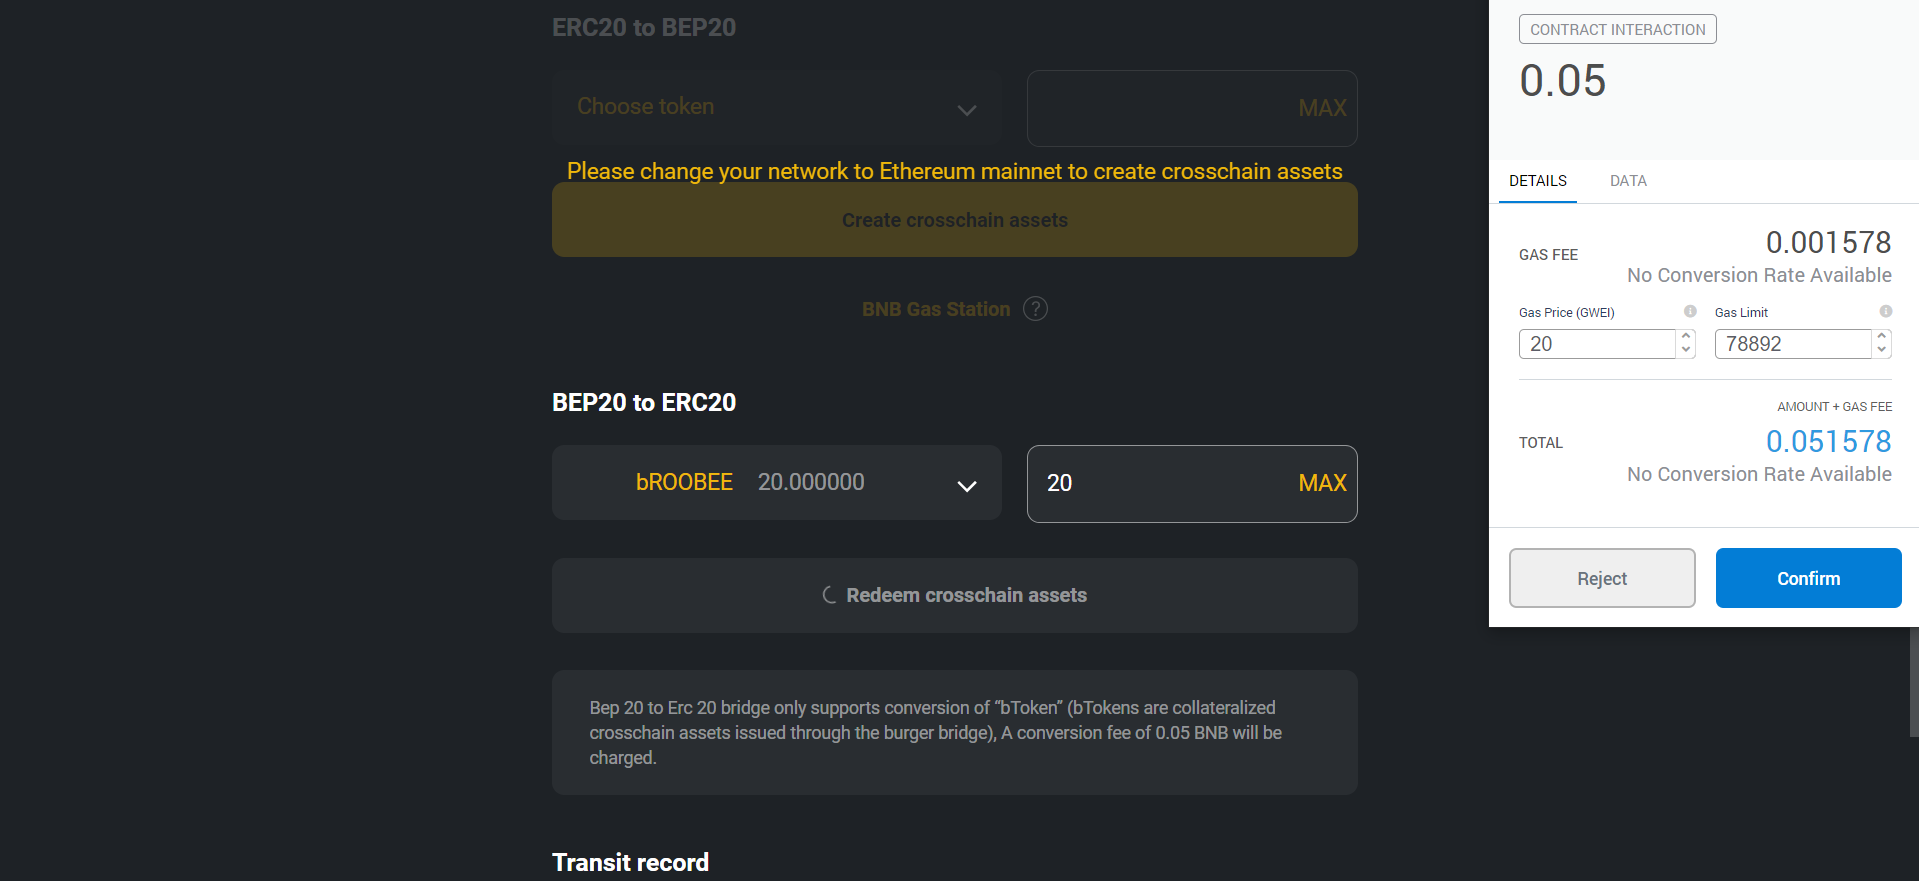This screenshot has height=881, width=1919.
Task: Click the Gas Limit input field
Action: (x=1793, y=344)
